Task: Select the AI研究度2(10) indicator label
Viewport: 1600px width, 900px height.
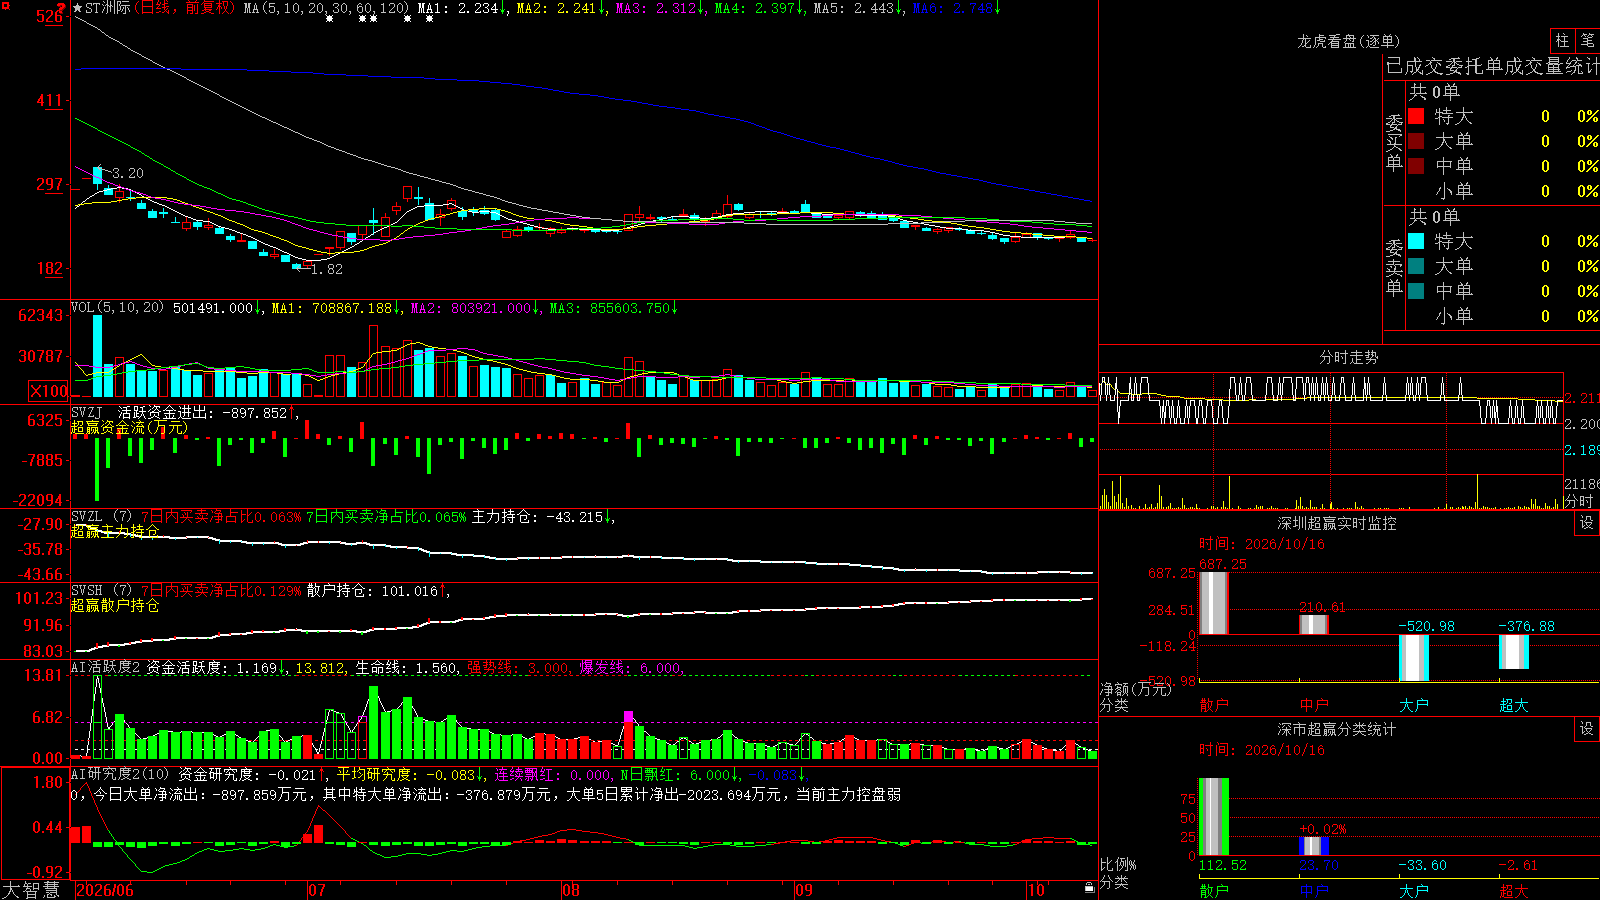Action: (x=121, y=774)
